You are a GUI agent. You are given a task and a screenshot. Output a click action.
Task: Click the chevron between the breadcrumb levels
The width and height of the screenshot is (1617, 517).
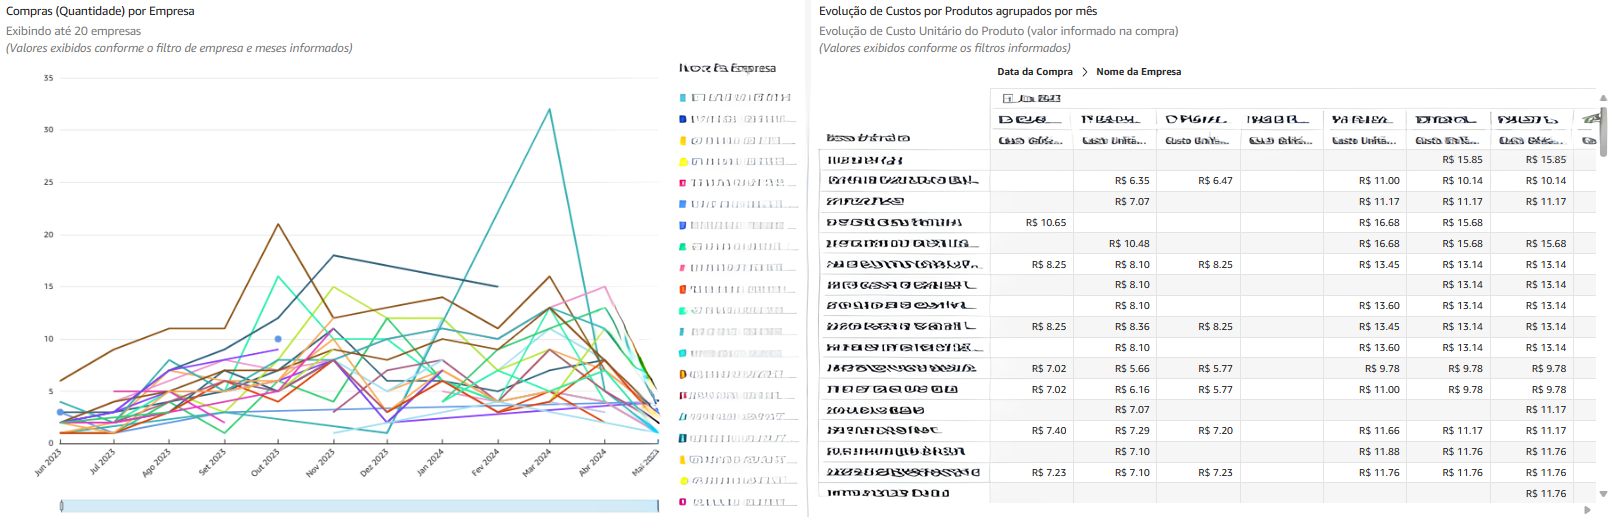point(1084,72)
